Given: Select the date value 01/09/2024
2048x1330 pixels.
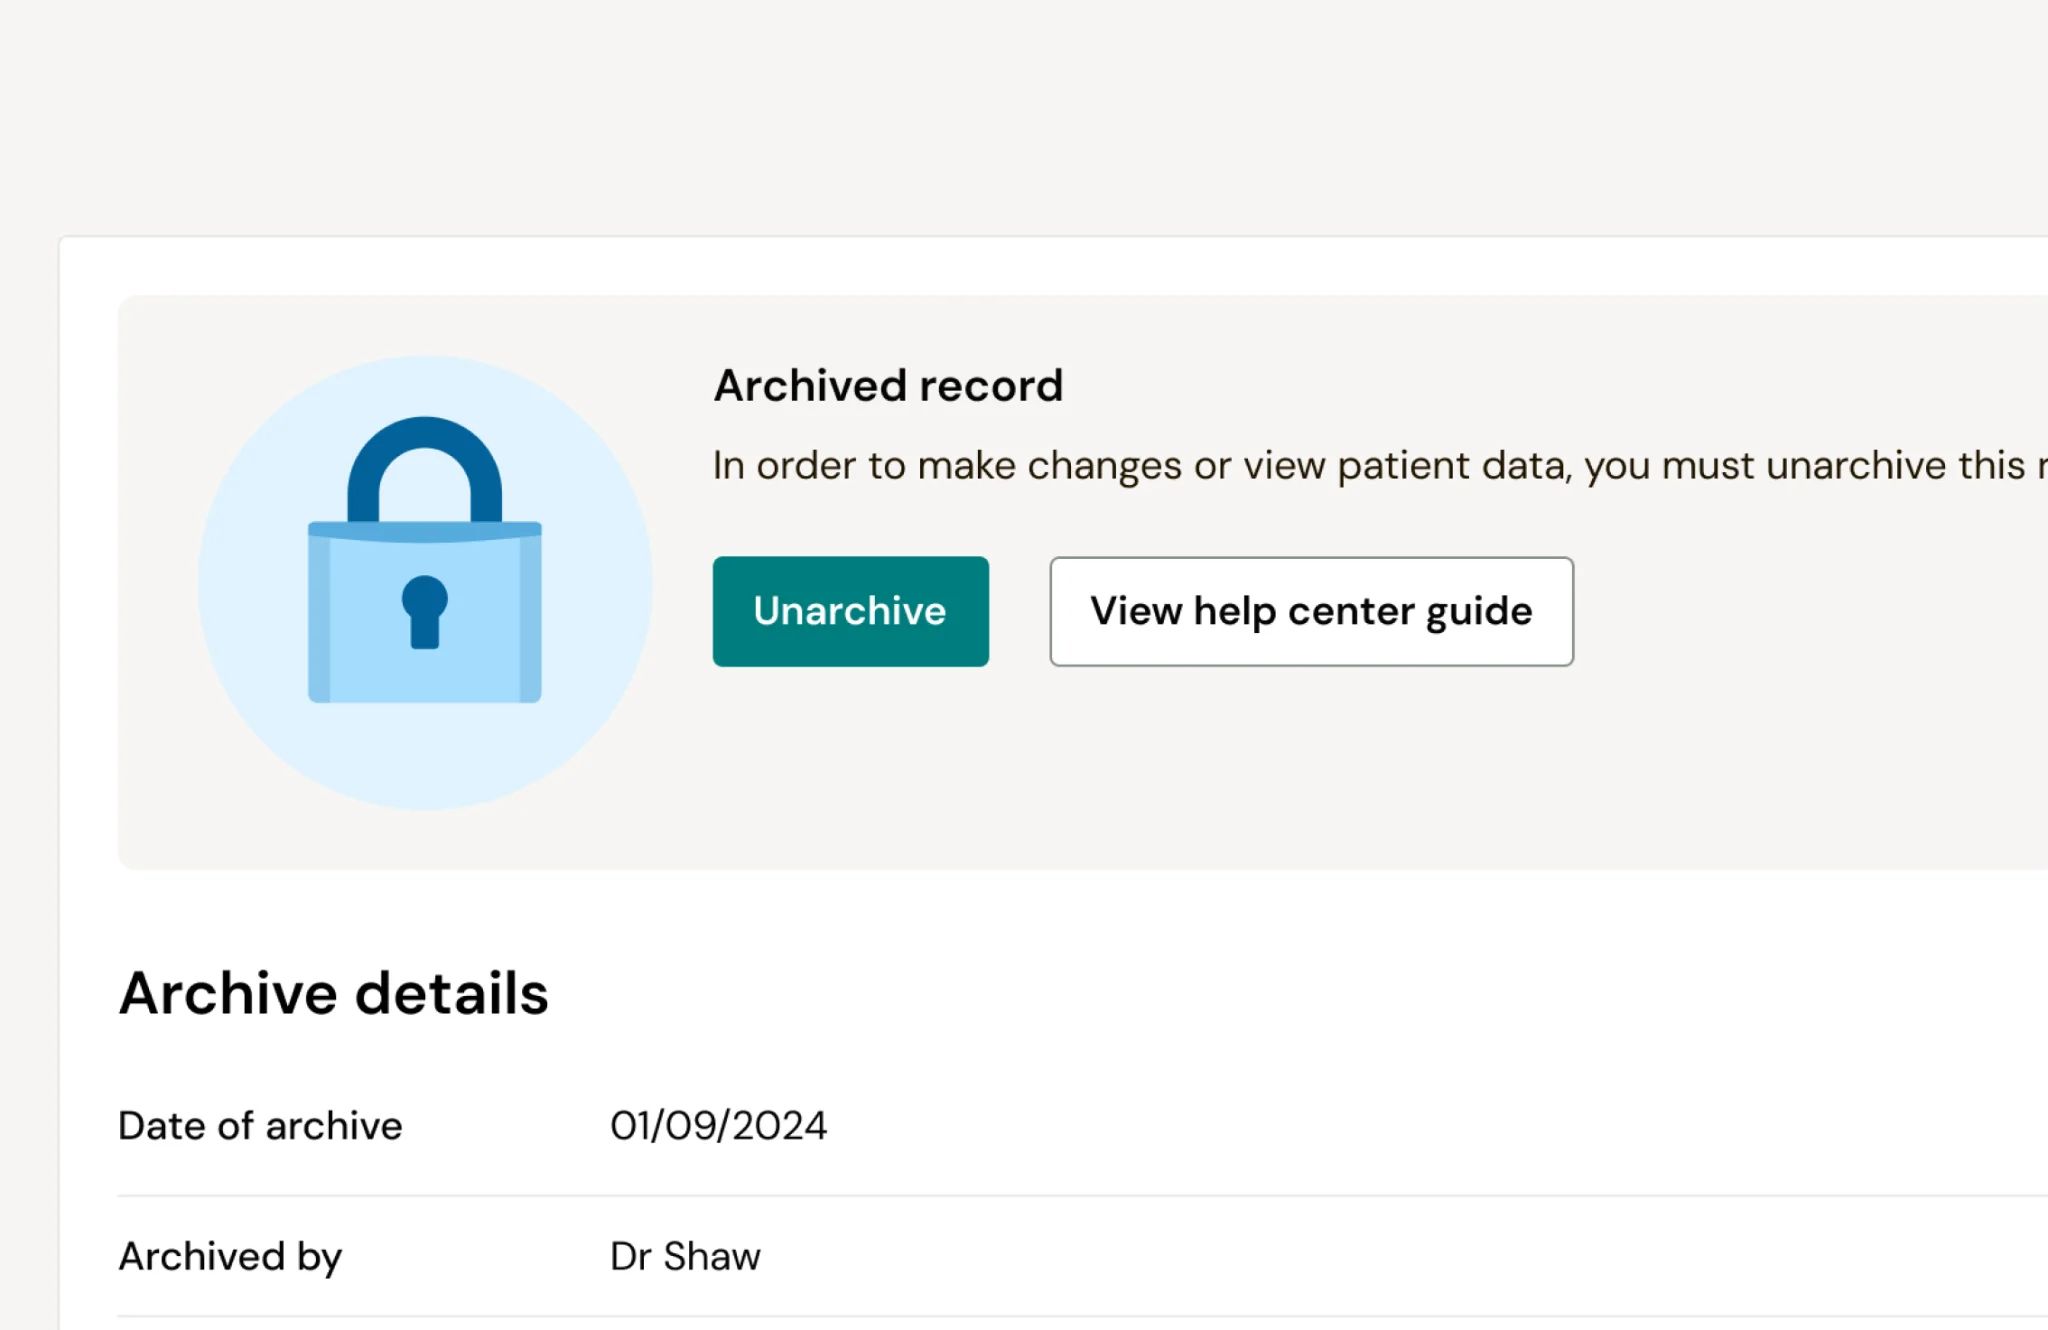Looking at the screenshot, I should point(718,1125).
